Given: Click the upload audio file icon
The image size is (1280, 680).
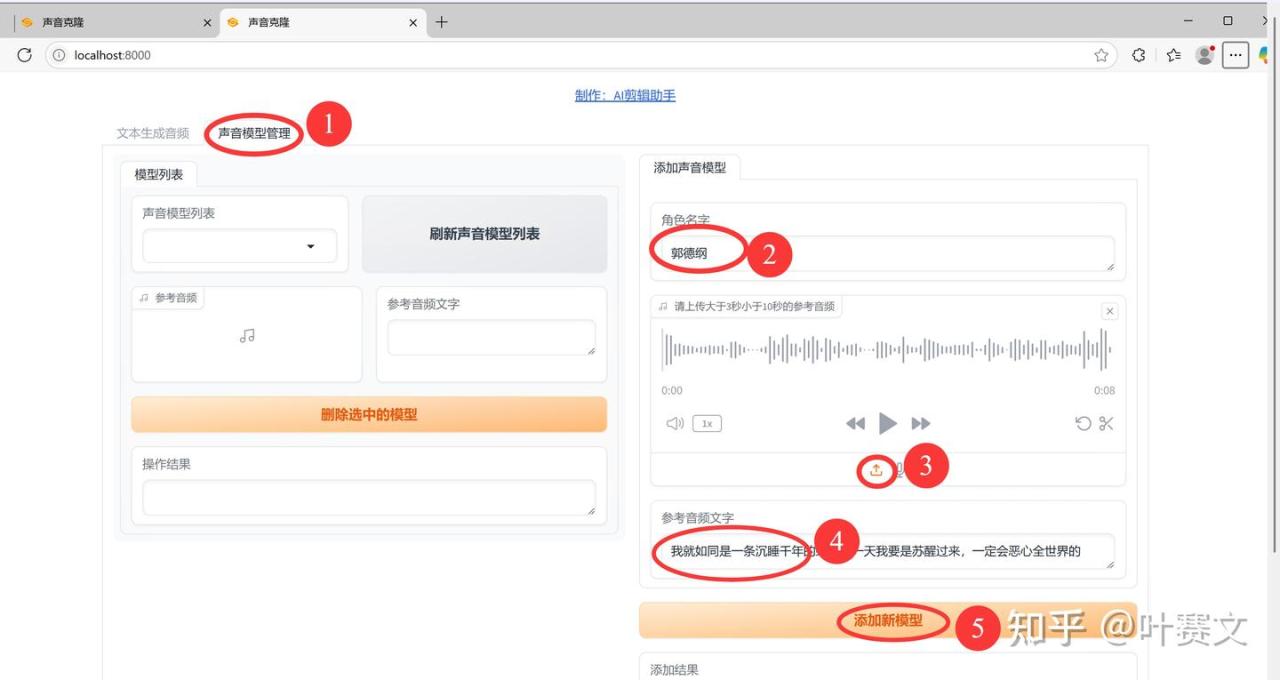Looking at the screenshot, I should [x=876, y=470].
